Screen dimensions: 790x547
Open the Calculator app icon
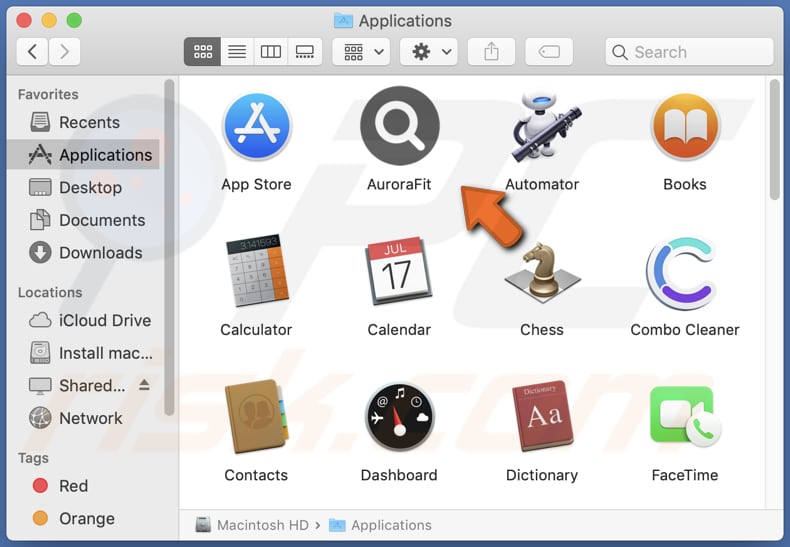pos(257,270)
